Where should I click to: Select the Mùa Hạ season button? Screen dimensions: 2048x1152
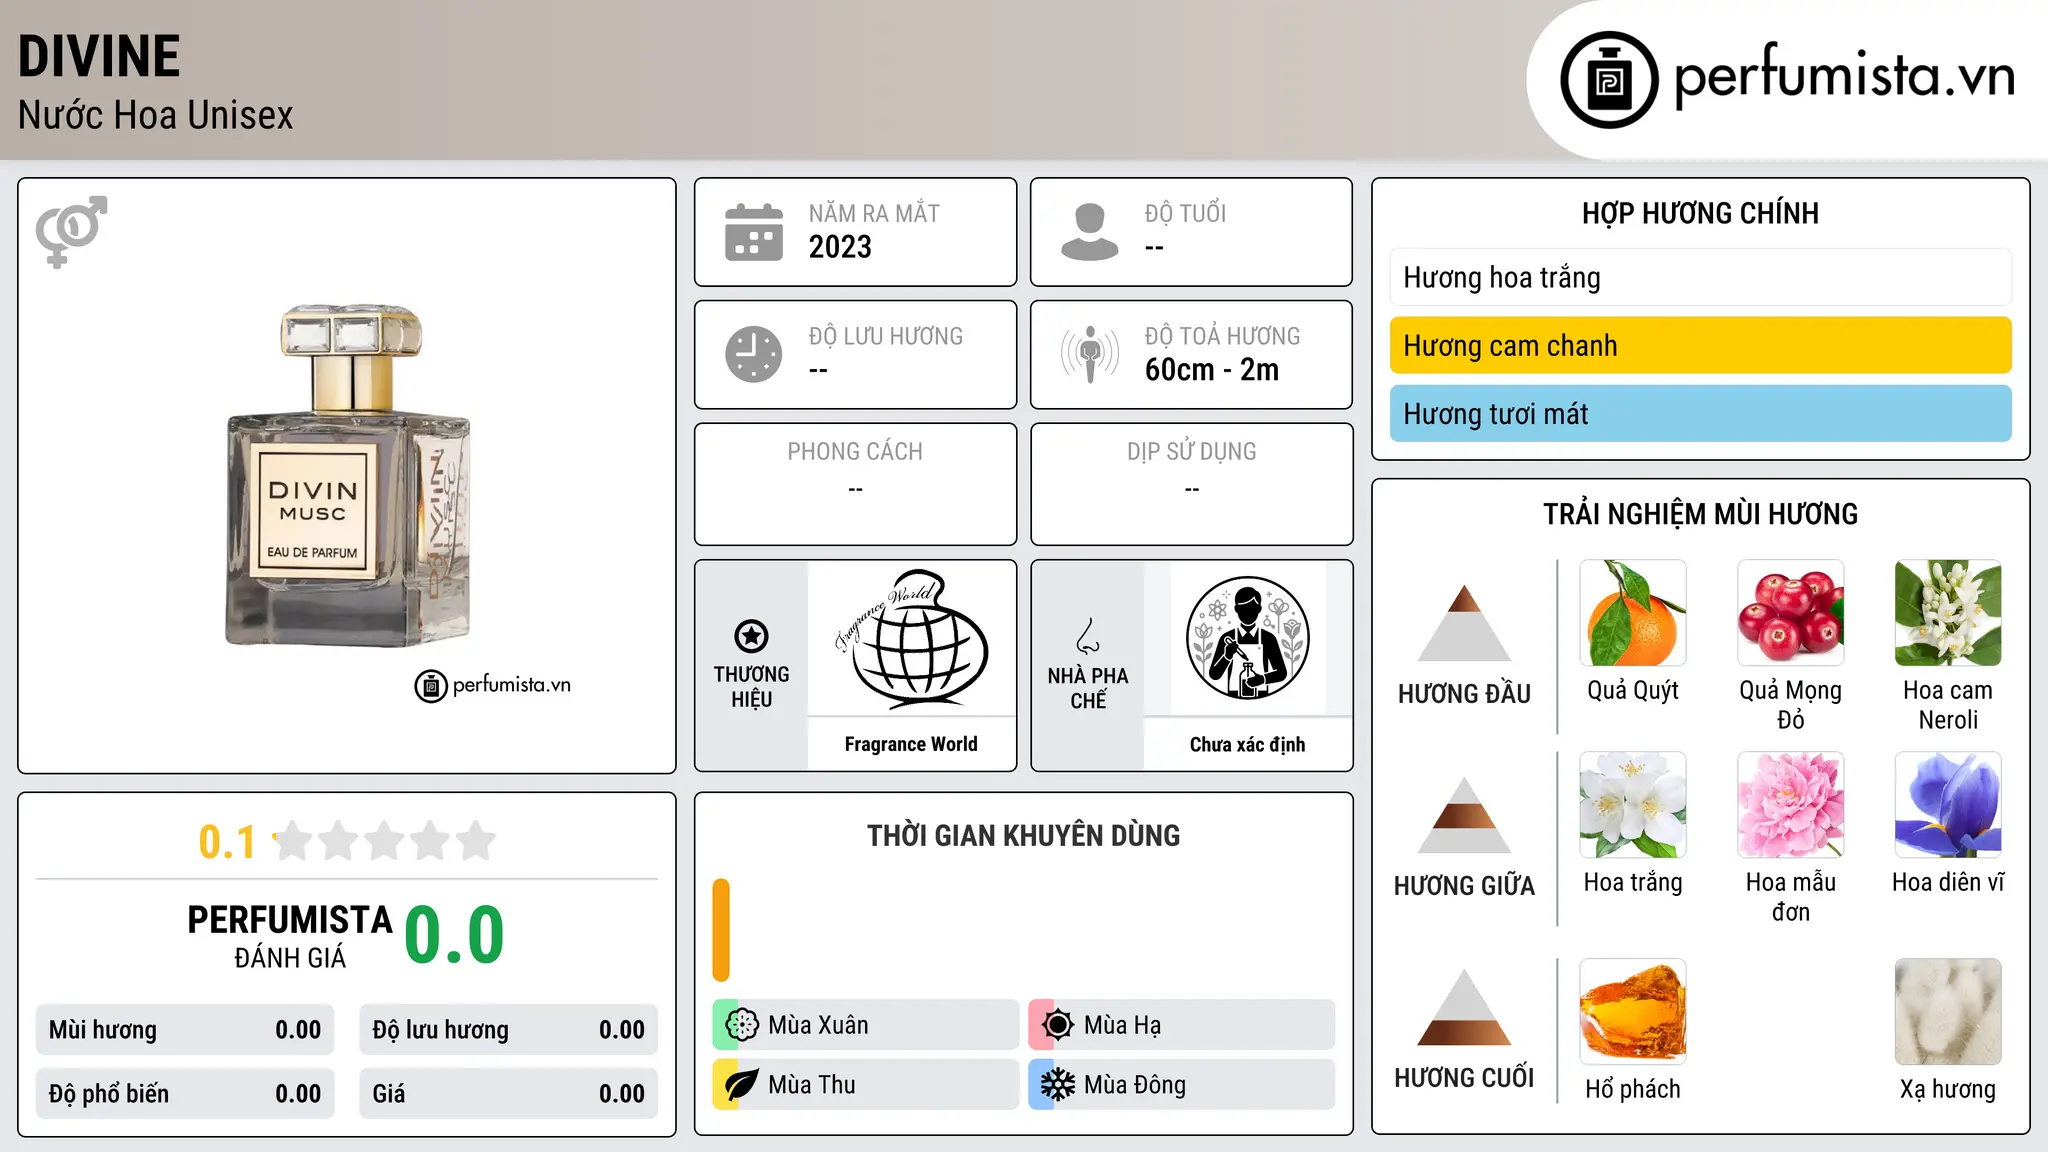pos(1182,1025)
